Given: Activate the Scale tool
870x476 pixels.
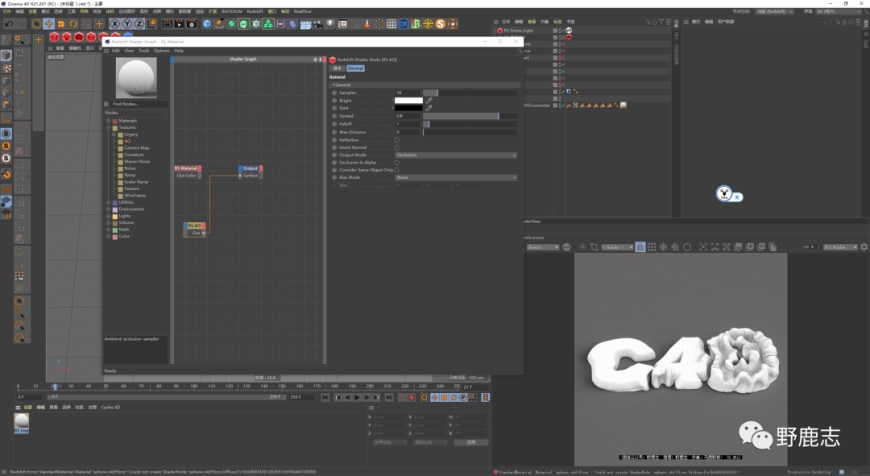Looking at the screenshot, I should (61, 24).
